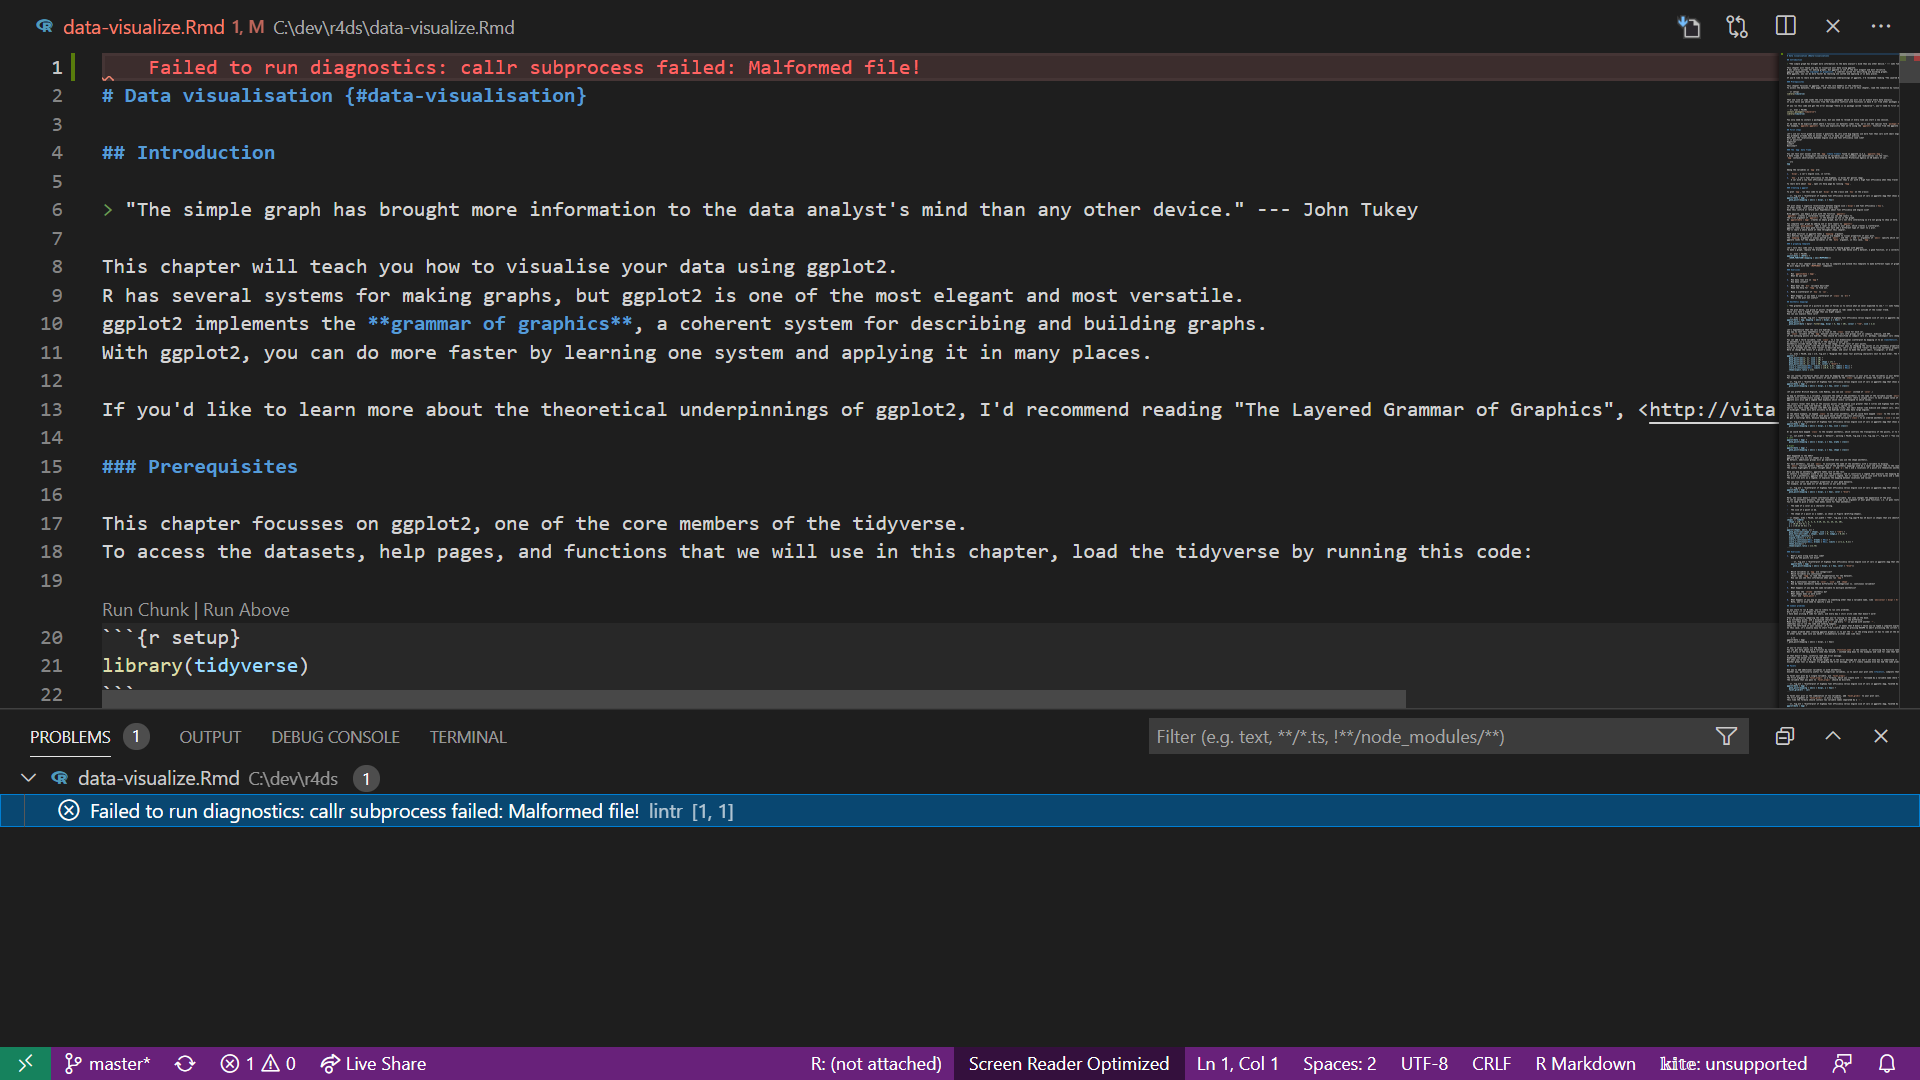Screen dimensions: 1920x1080
Task: Select the master branch indicator
Action: 107,1063
